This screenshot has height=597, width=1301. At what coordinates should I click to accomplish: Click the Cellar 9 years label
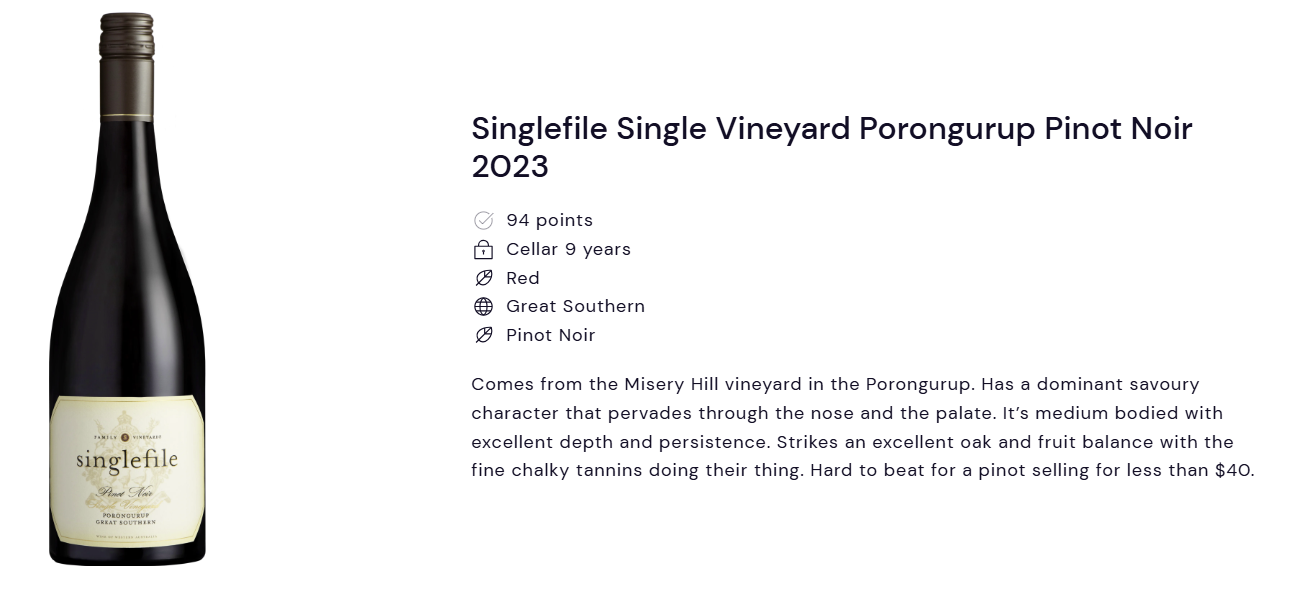568,249
